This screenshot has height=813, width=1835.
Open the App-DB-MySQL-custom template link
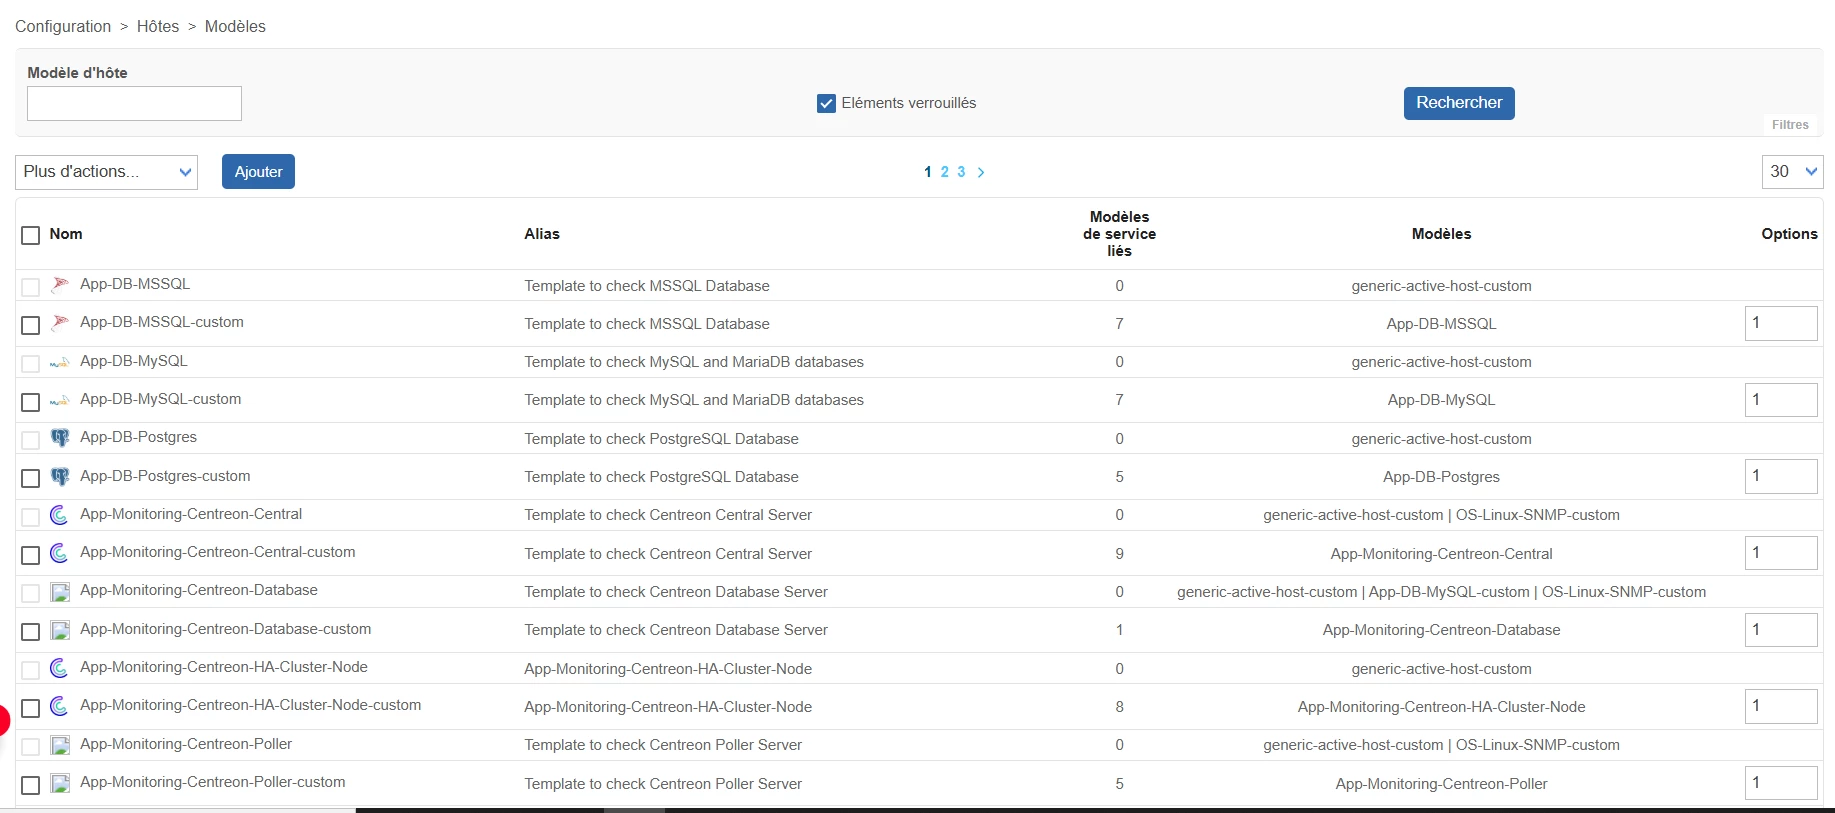(x=160, y=399)
